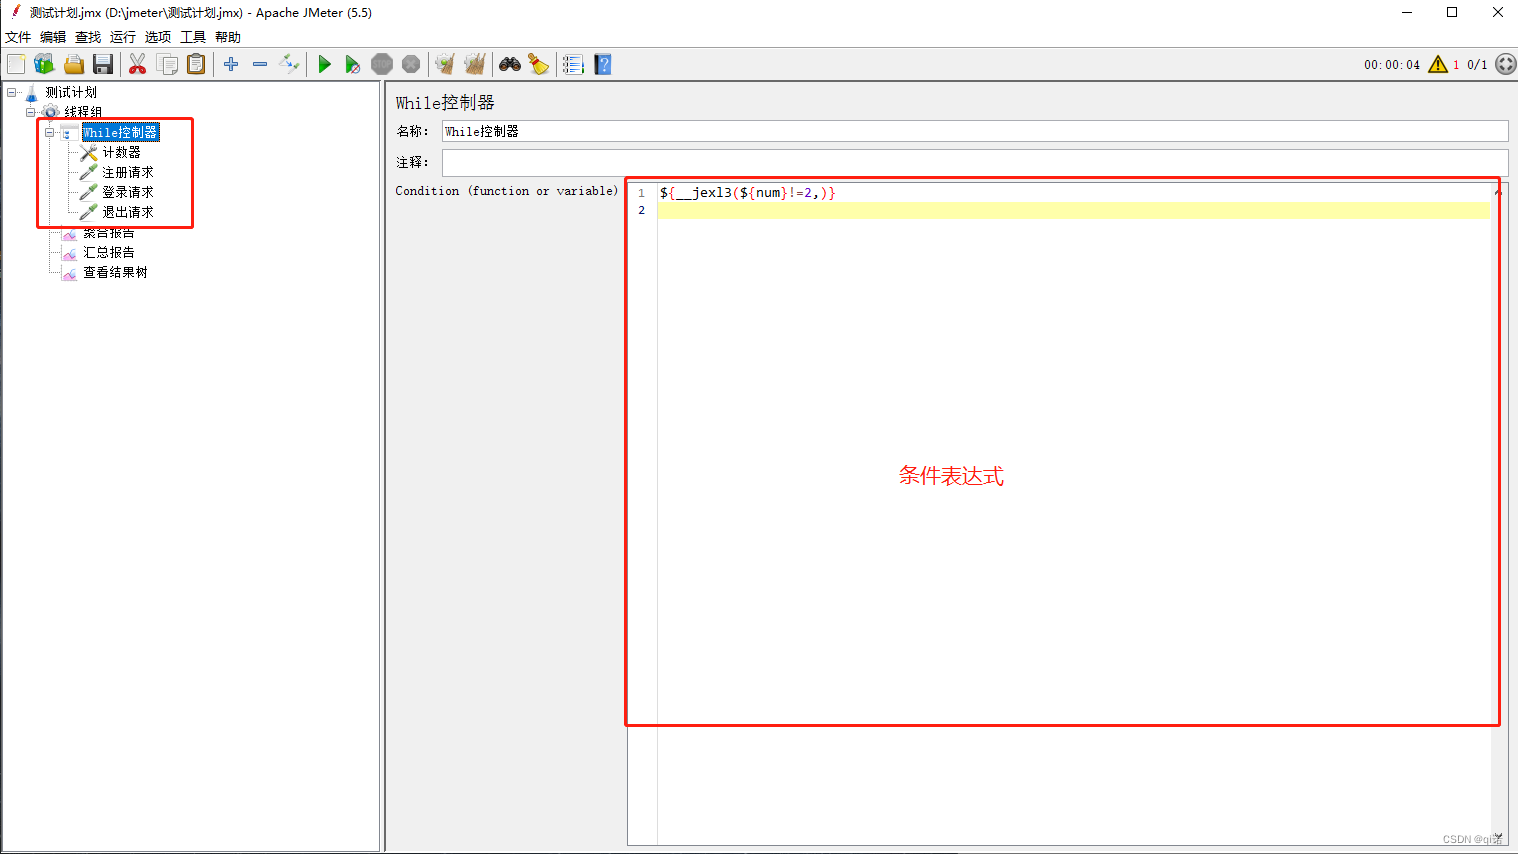Viewport: 1518px width, 854px height.
Task: Select 计数器 tree item
Action: (x=121, y=152)
